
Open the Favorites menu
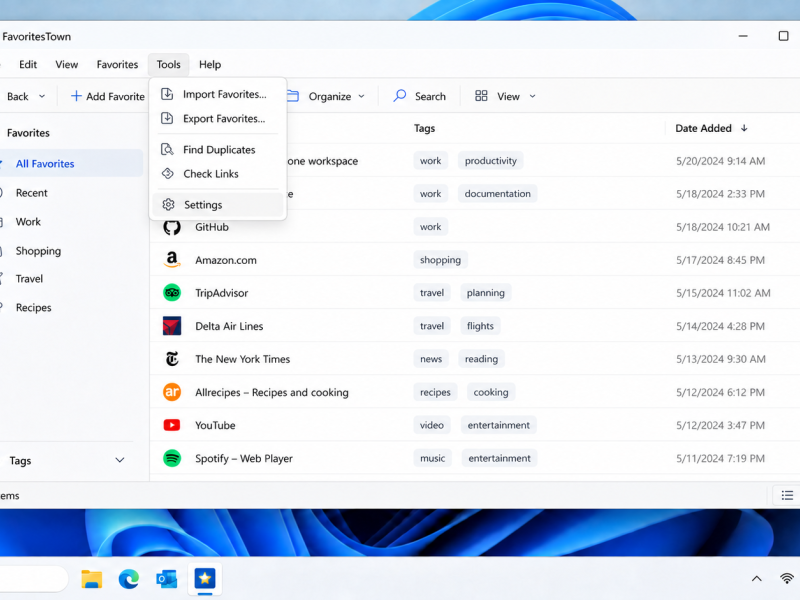pyautogui.click(x=117, y=65)
